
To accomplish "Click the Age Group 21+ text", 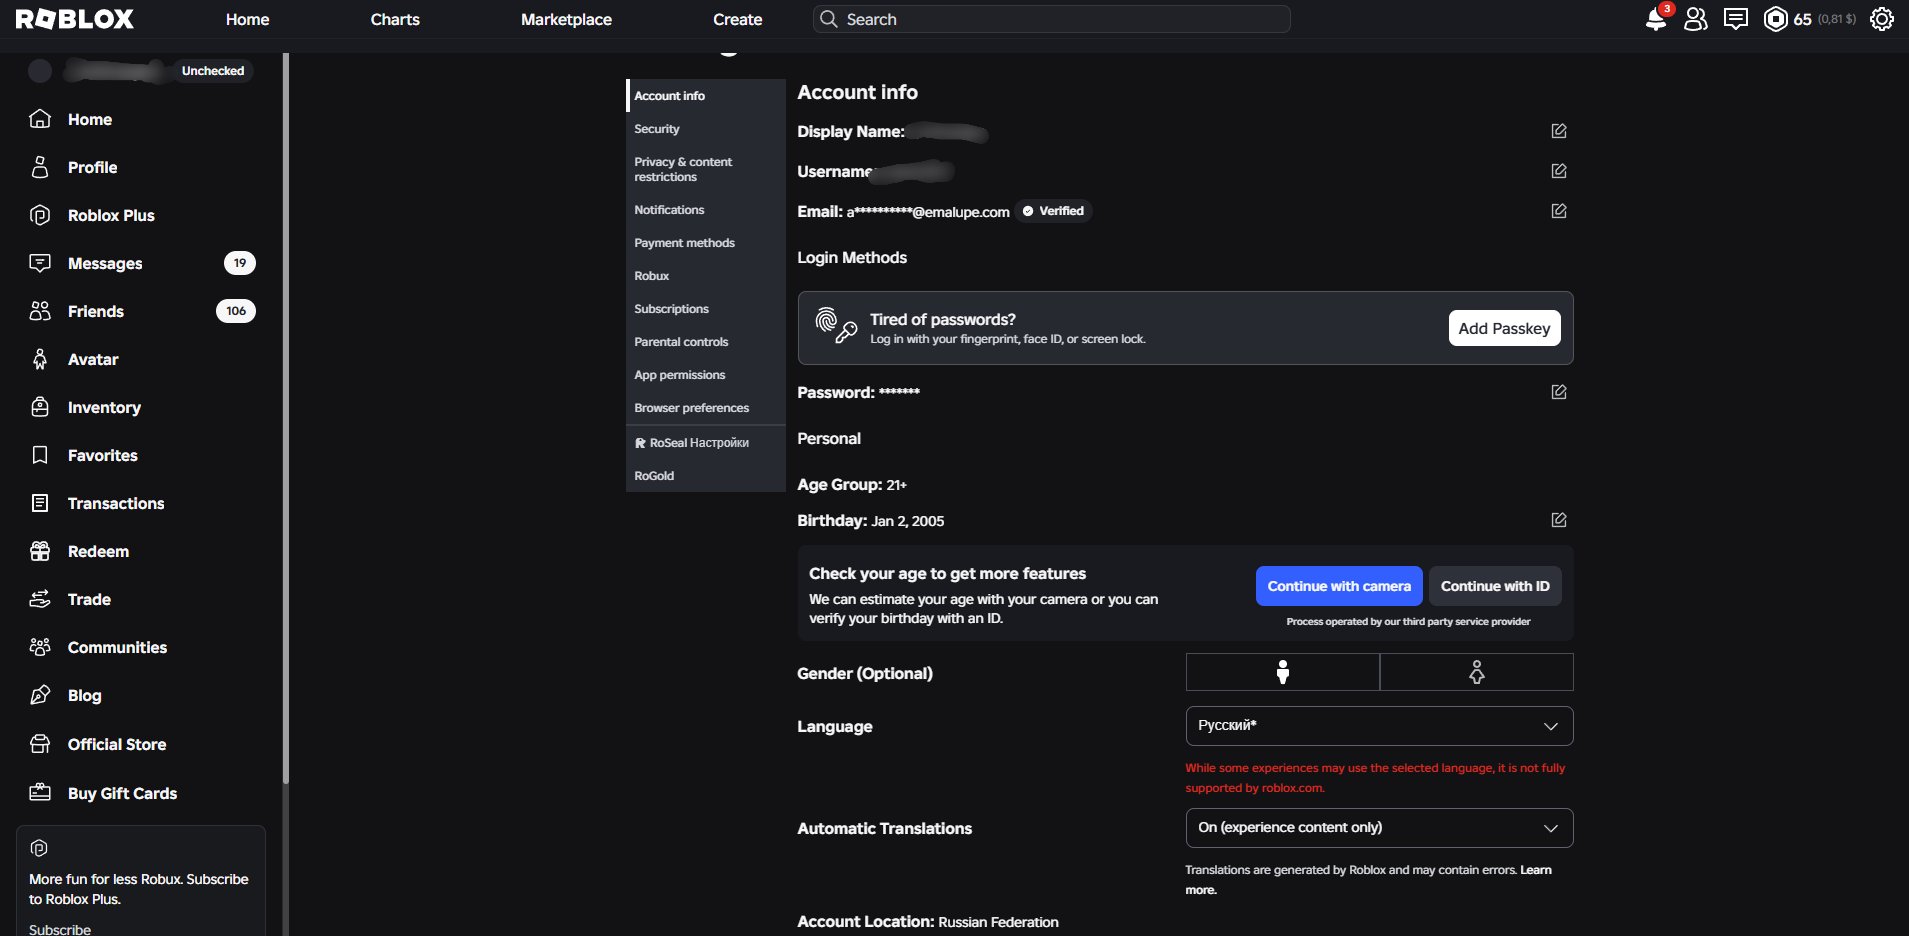I will click(852, 485).
